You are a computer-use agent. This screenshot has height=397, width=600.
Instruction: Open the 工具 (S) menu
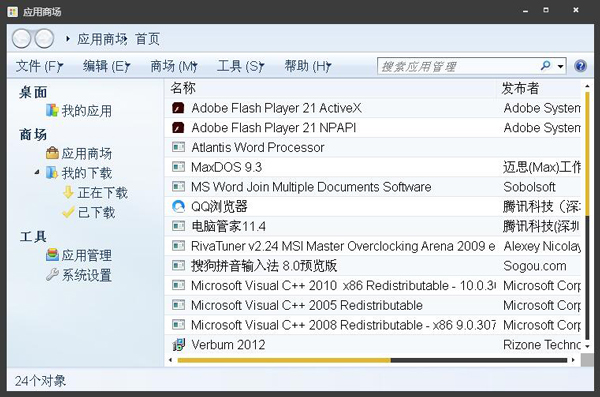(241, 66)
